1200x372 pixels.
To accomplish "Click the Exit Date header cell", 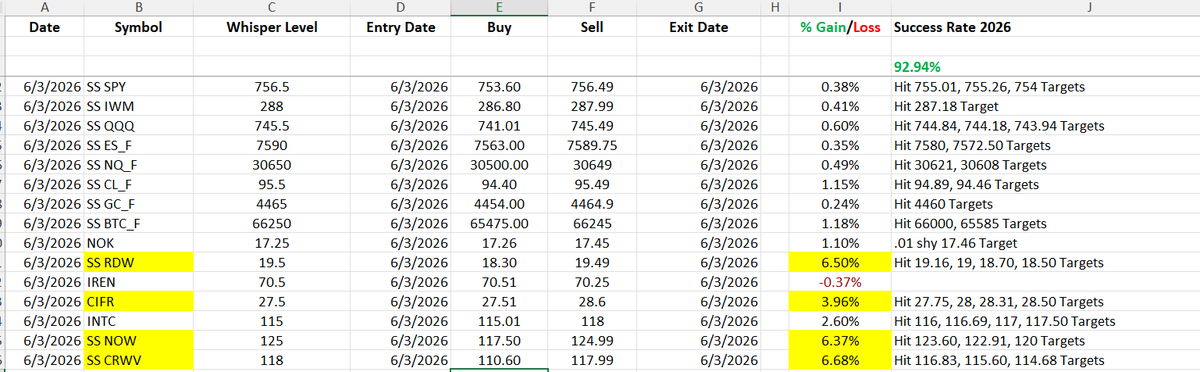I will click(x=698, y=28).
